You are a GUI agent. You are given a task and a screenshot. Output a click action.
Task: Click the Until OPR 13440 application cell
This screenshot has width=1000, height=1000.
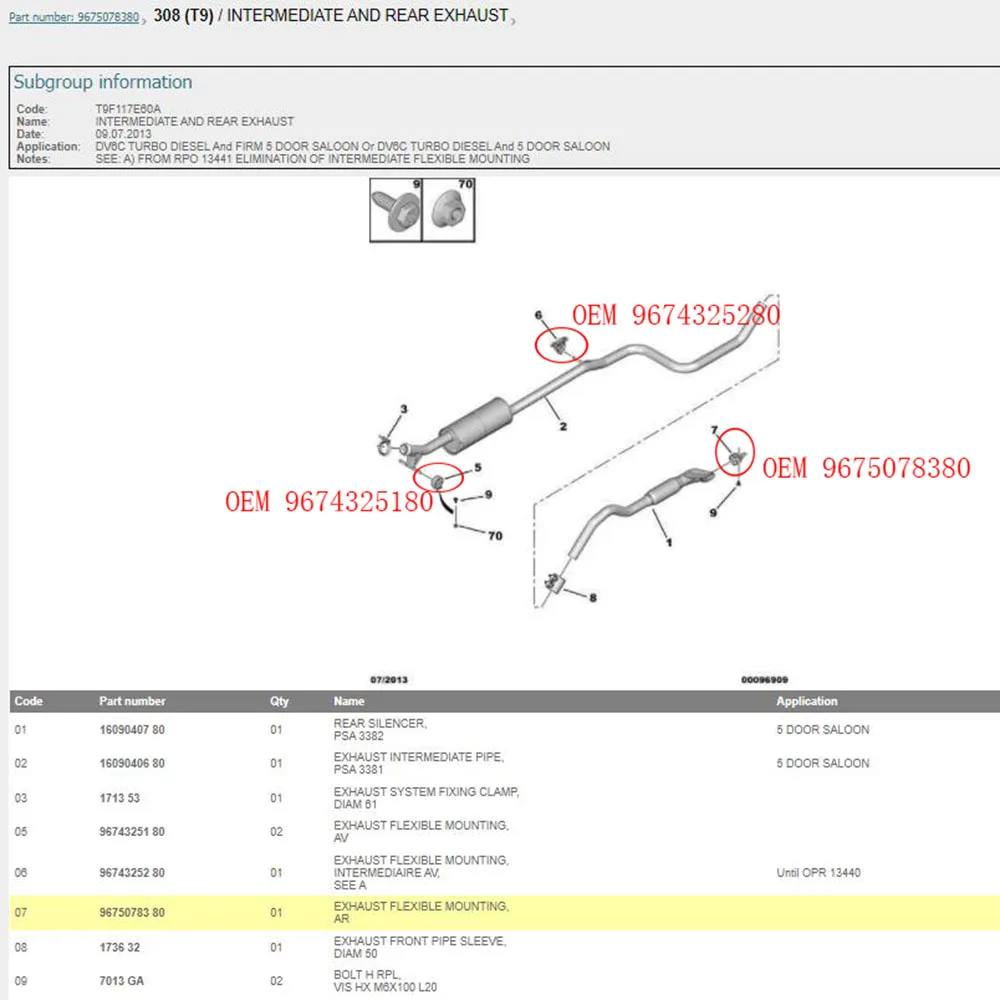(x=818, y=872)
